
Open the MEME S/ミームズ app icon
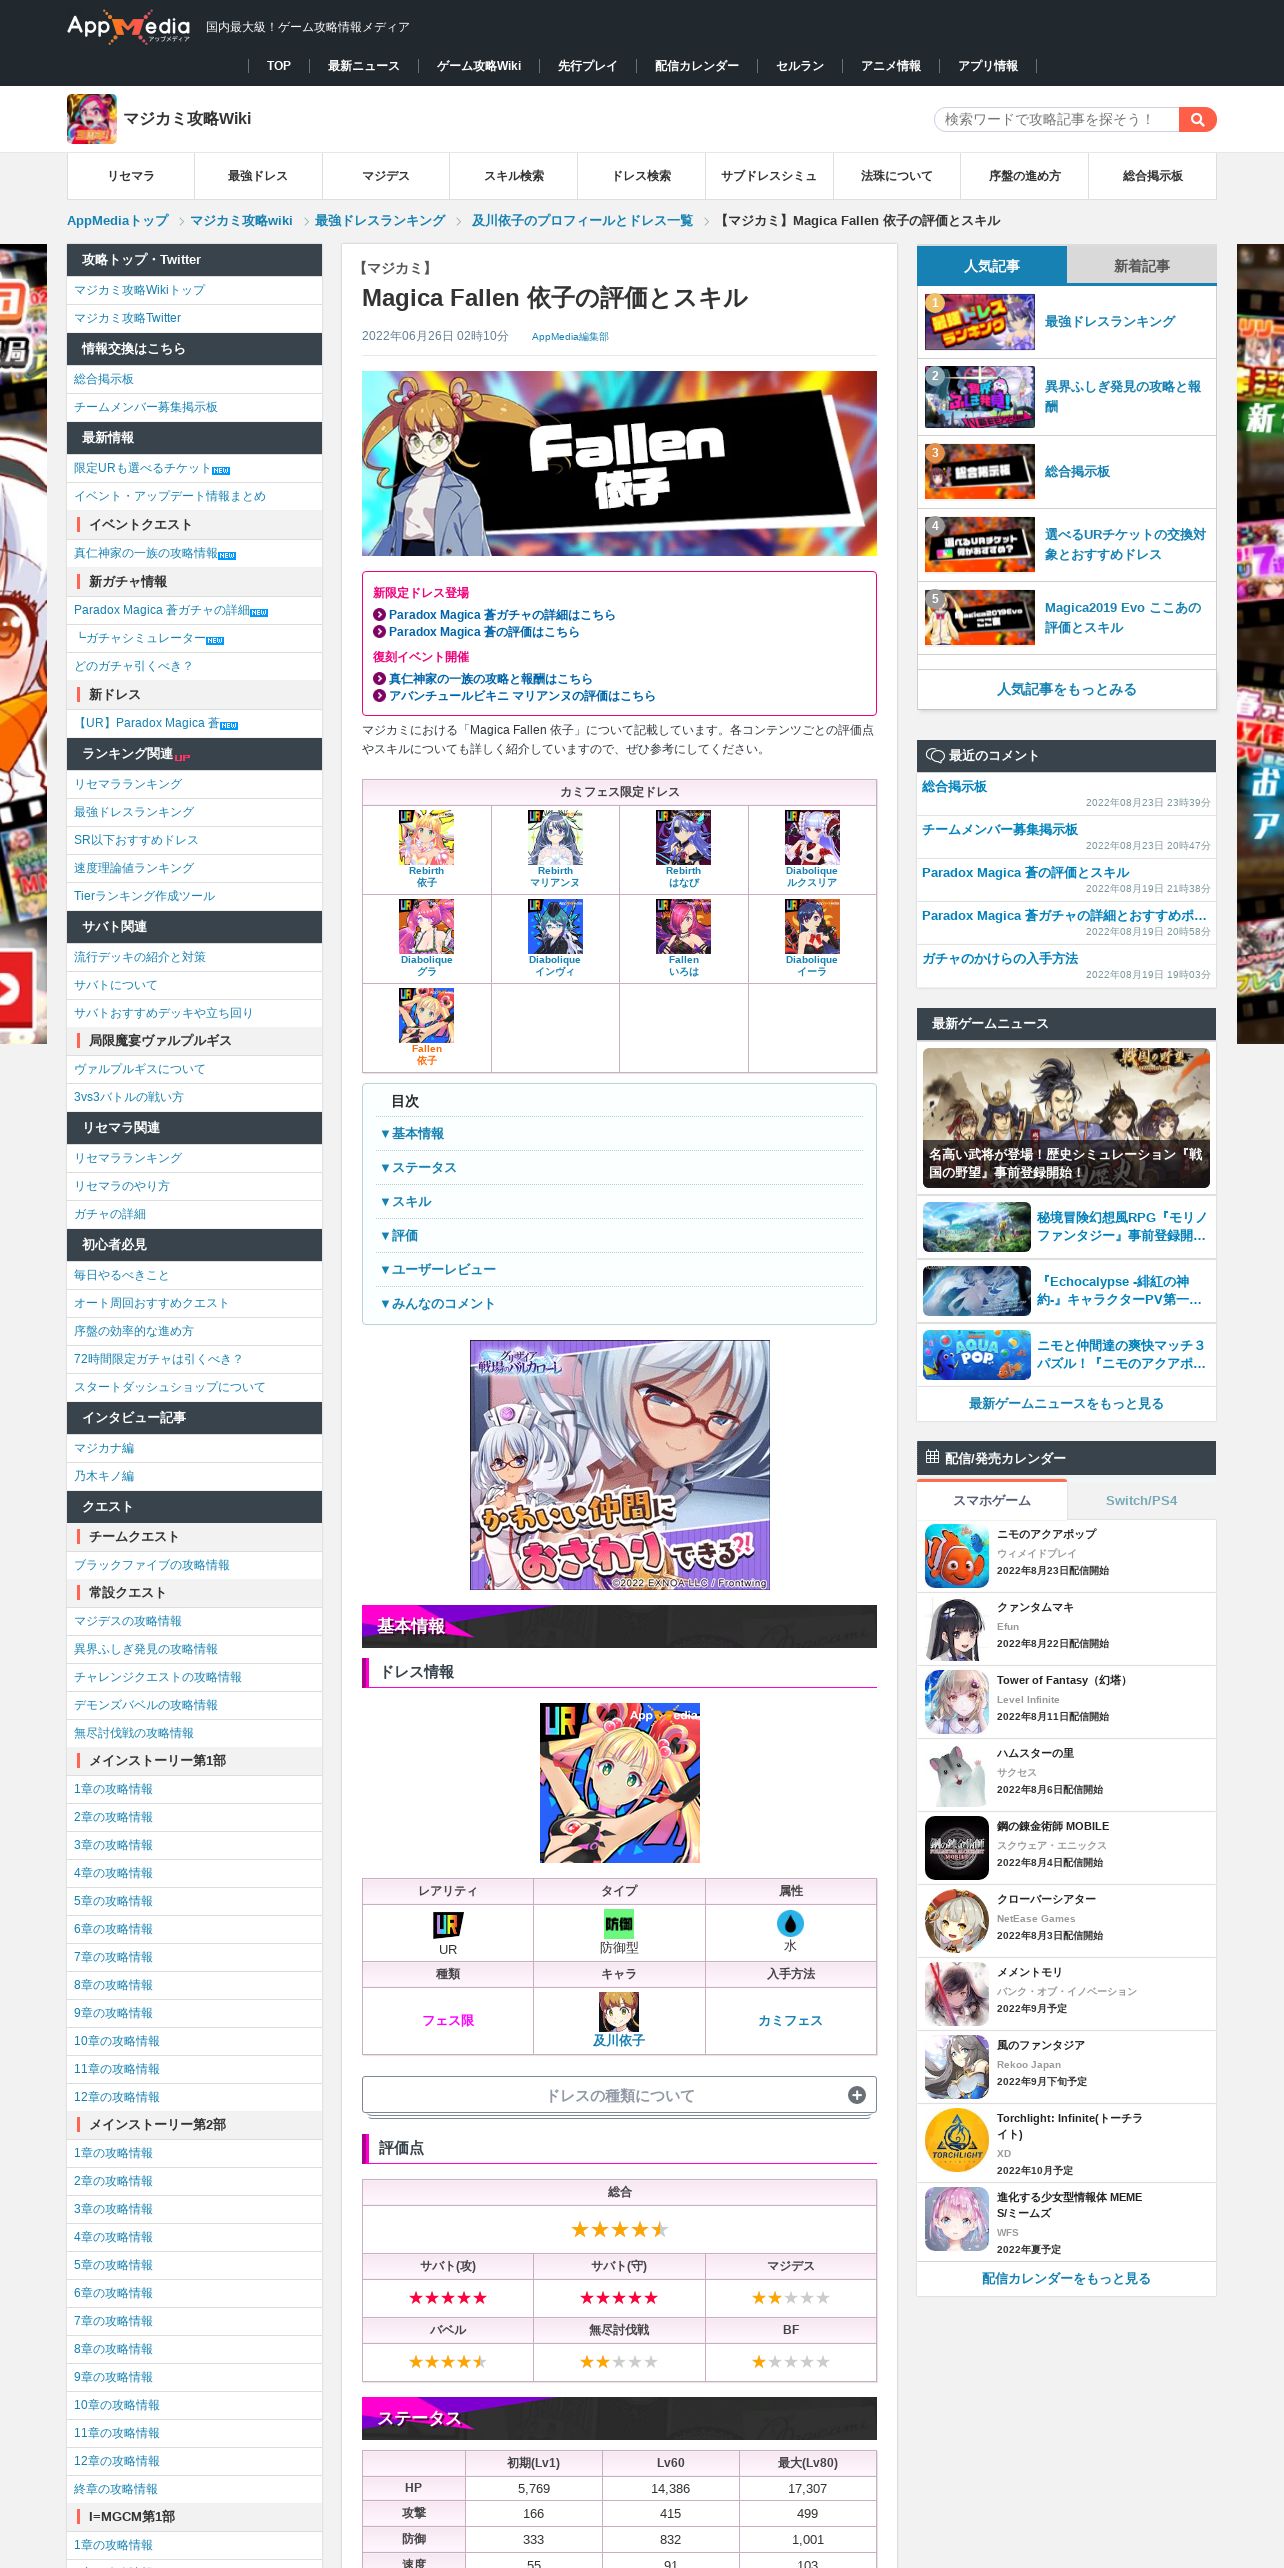click(957, 2219)
